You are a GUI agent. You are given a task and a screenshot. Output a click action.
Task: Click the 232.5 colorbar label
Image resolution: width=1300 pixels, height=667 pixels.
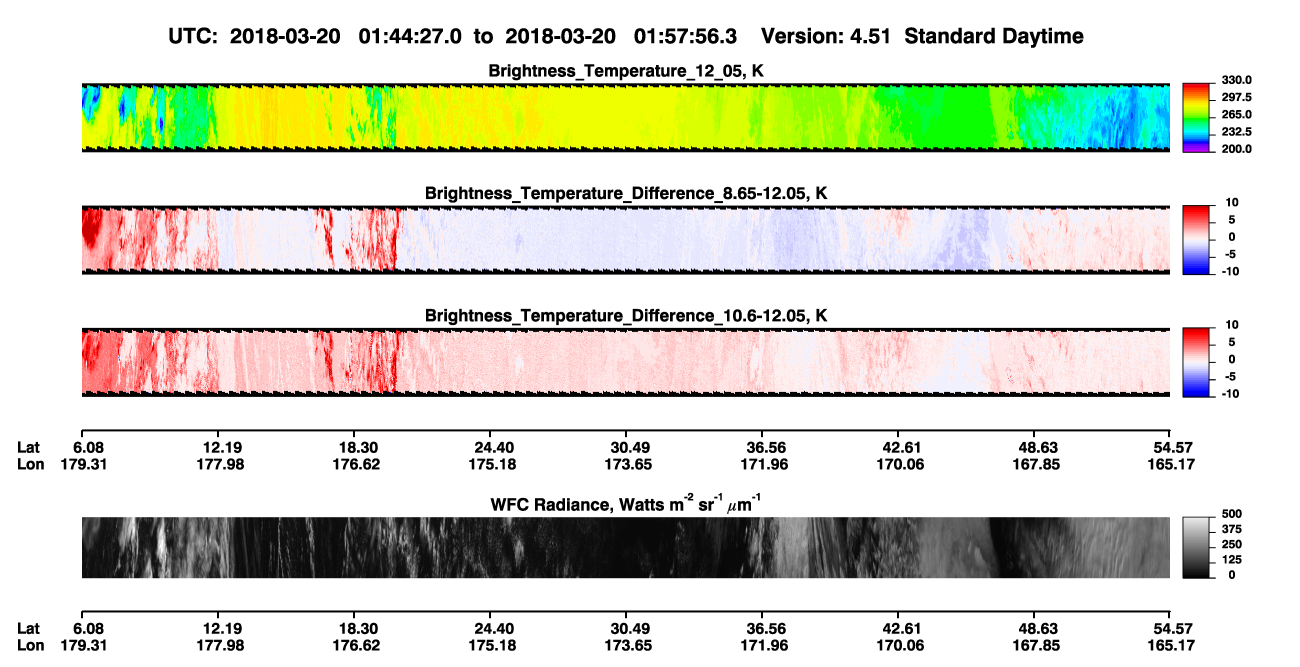click(x=1237, y=131)
